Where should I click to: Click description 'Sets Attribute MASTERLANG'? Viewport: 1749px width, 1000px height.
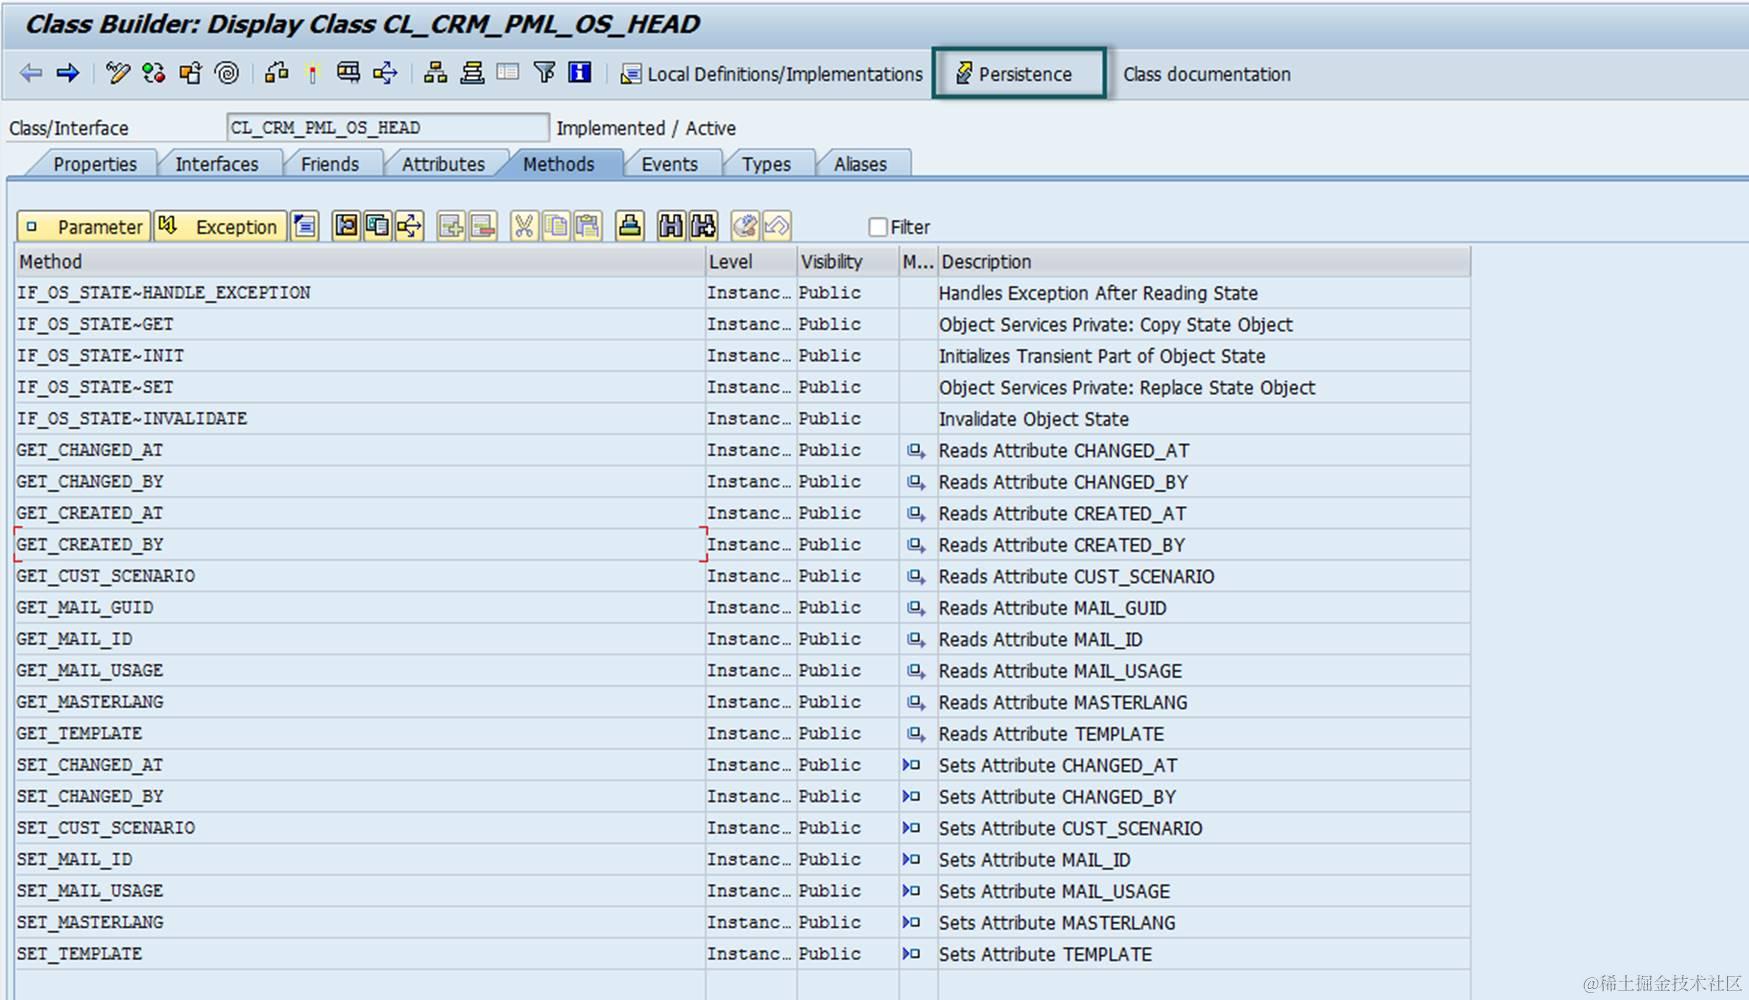coord(1057,923)
